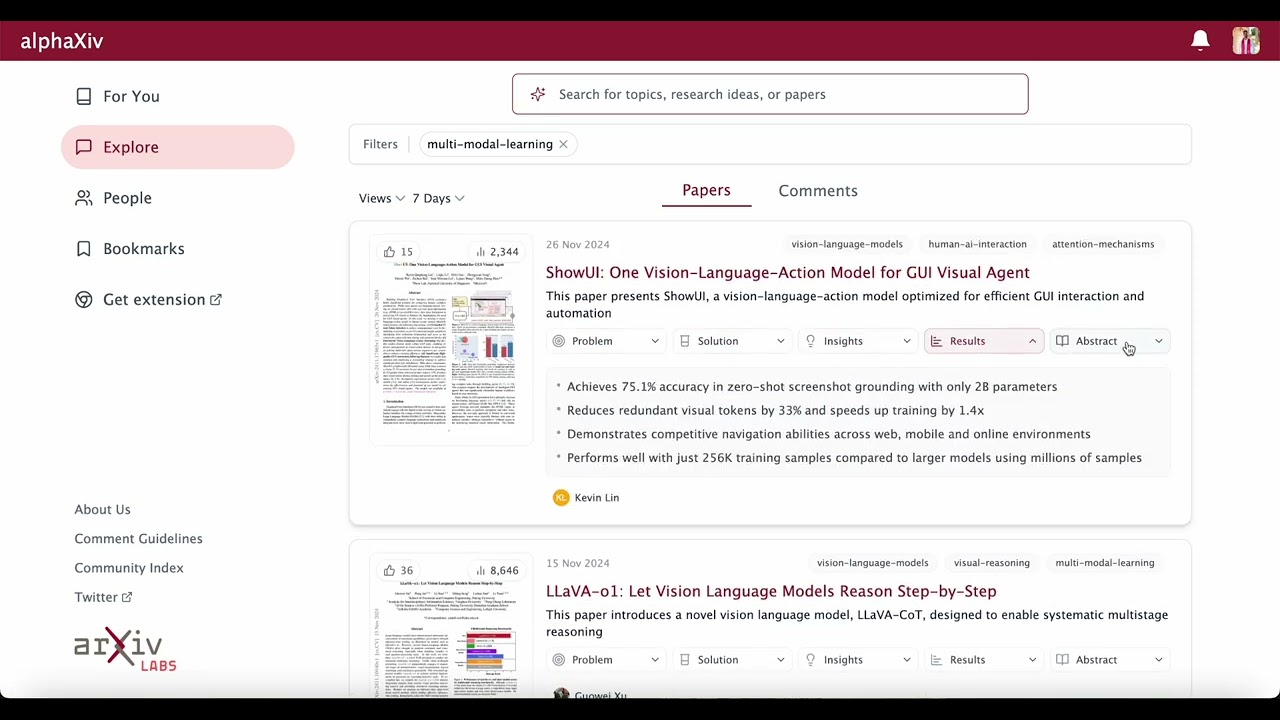Click the competitive navigation abilities bullet
The height and width of the screenshot is (720, 1280).
pyautogui.click(x=829, y=434)
